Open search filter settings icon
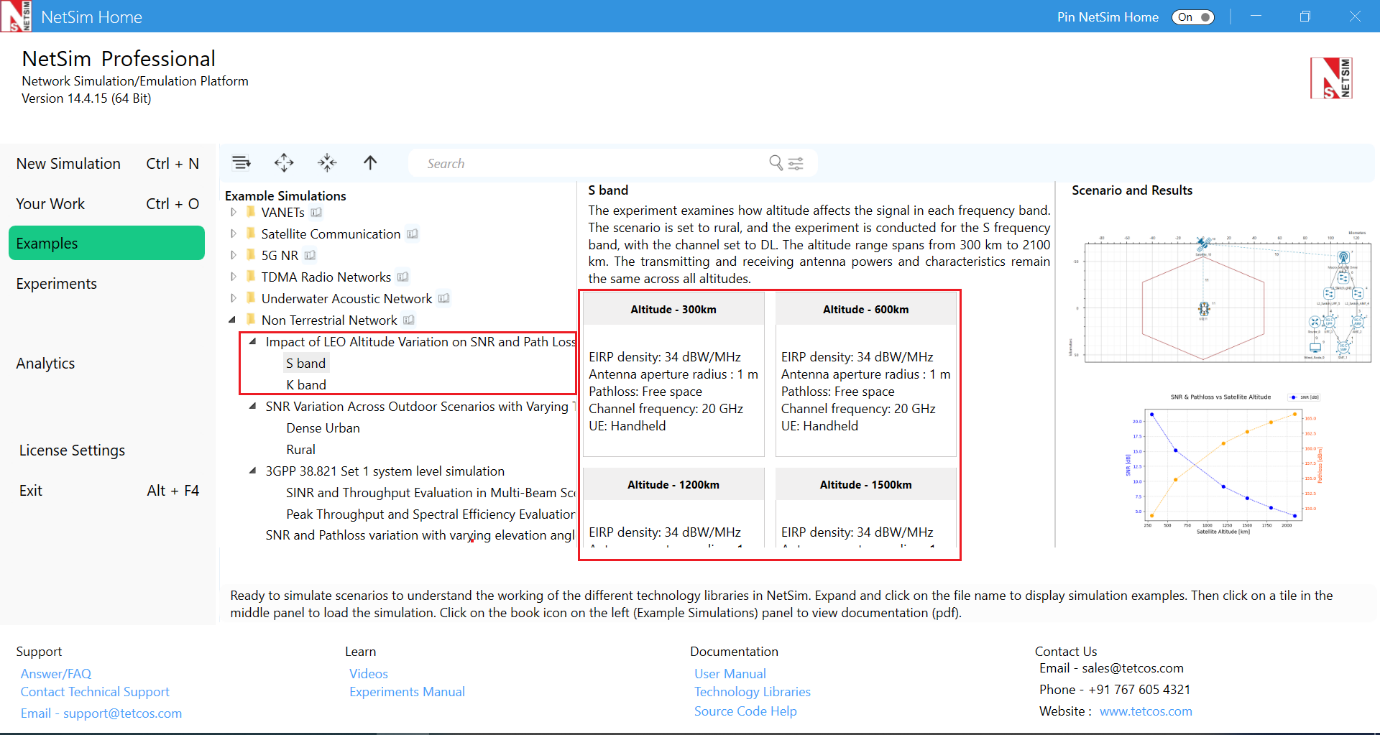Image resolution: width=1380 pixels, height=735 pixels. [x=796, y=164]
